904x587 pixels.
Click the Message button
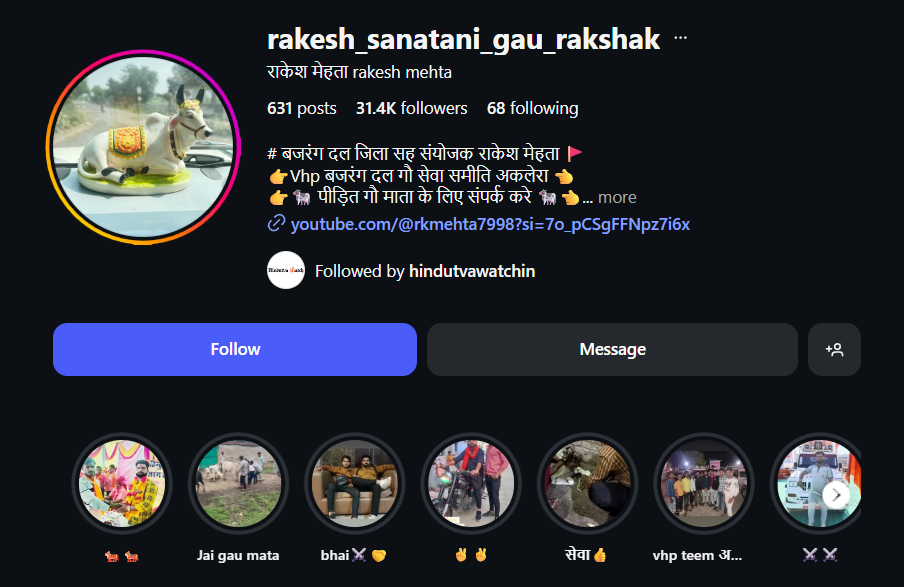point(612,349)
